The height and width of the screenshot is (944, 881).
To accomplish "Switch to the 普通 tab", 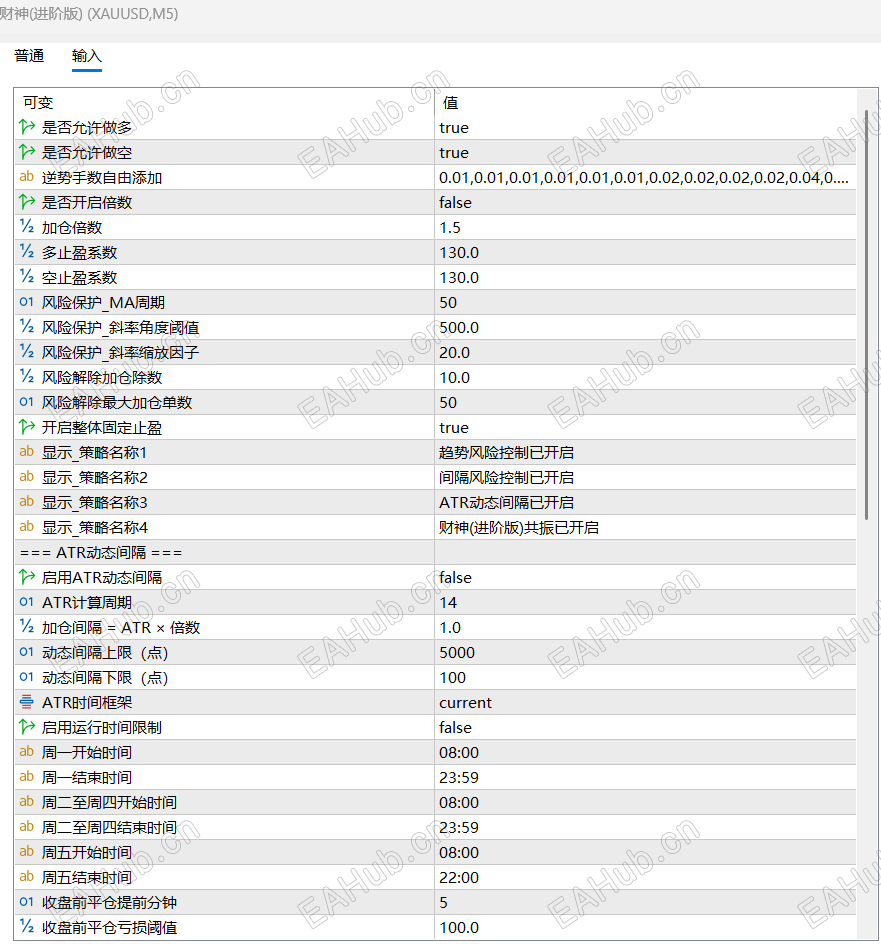I will click(x=29, y=56).
